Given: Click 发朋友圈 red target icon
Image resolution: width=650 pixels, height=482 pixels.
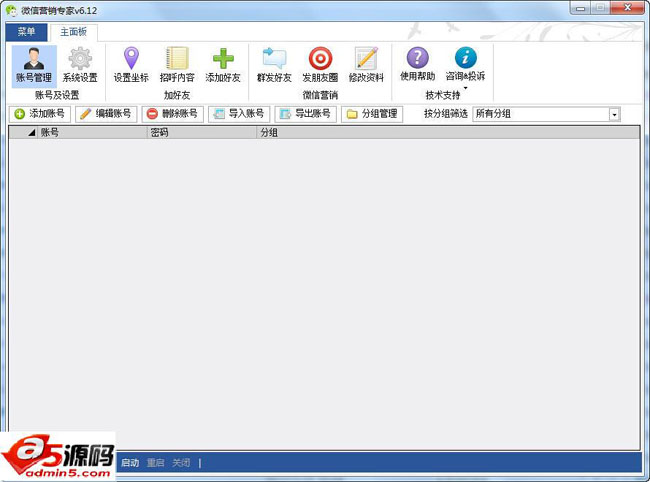Looking at the screenshot, I should 320,65.
